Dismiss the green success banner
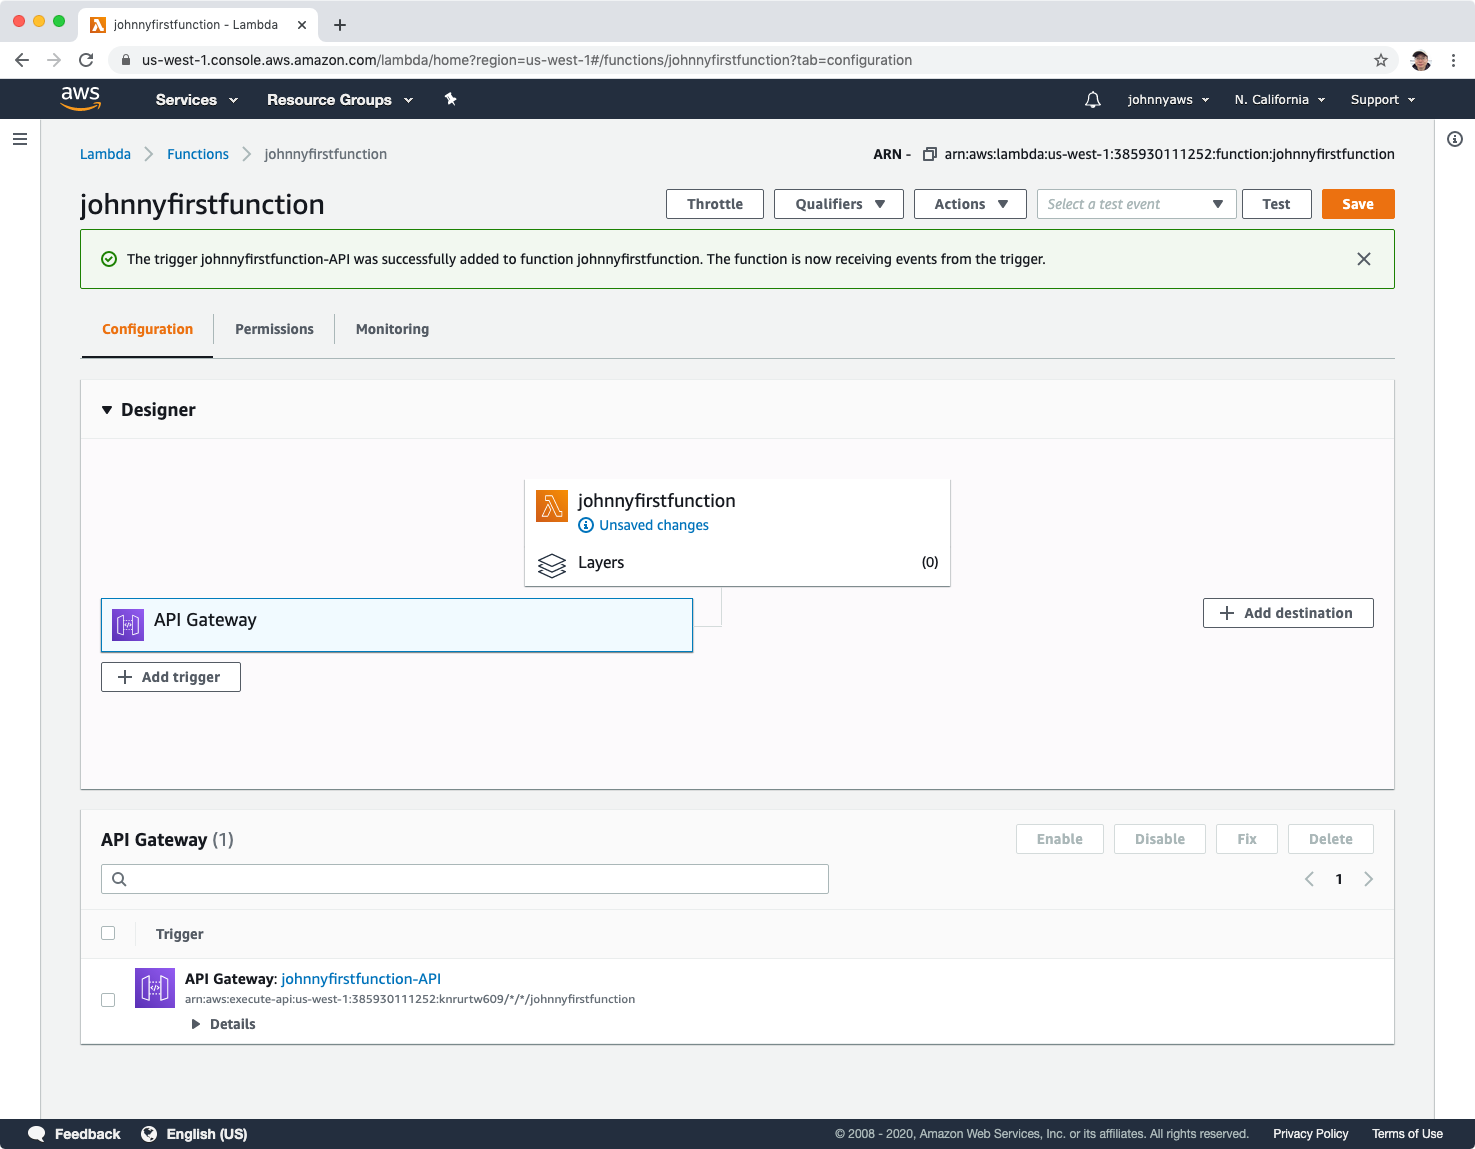 (x=1364, y=259)
